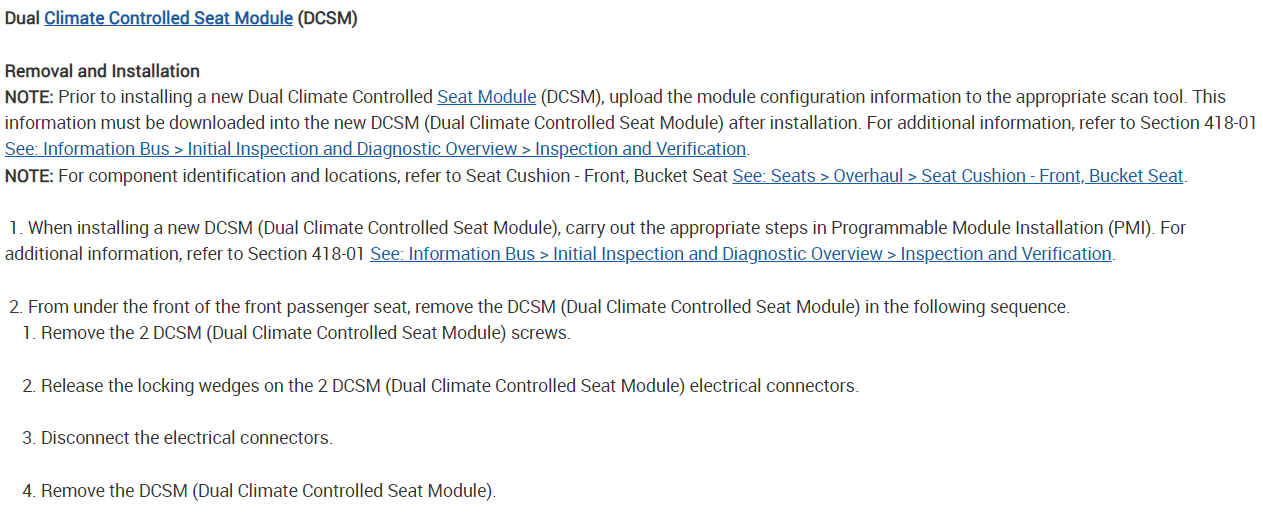This screenshot has width=1263, height=524.
Task: Click the "Seat Module" link in first note
Action: coord(486,97)
